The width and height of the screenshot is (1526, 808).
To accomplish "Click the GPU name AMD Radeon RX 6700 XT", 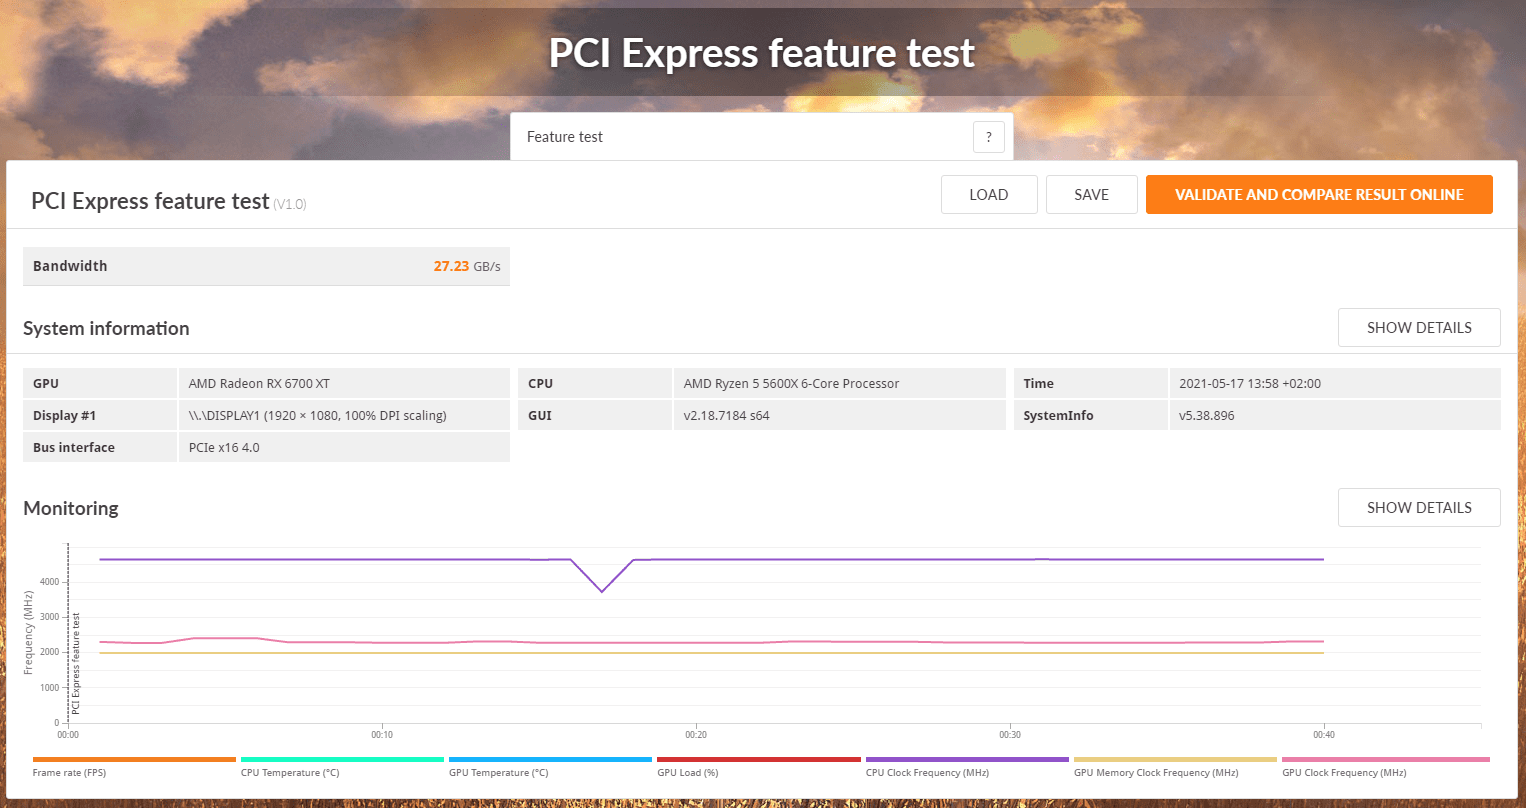I will (259, 384).
